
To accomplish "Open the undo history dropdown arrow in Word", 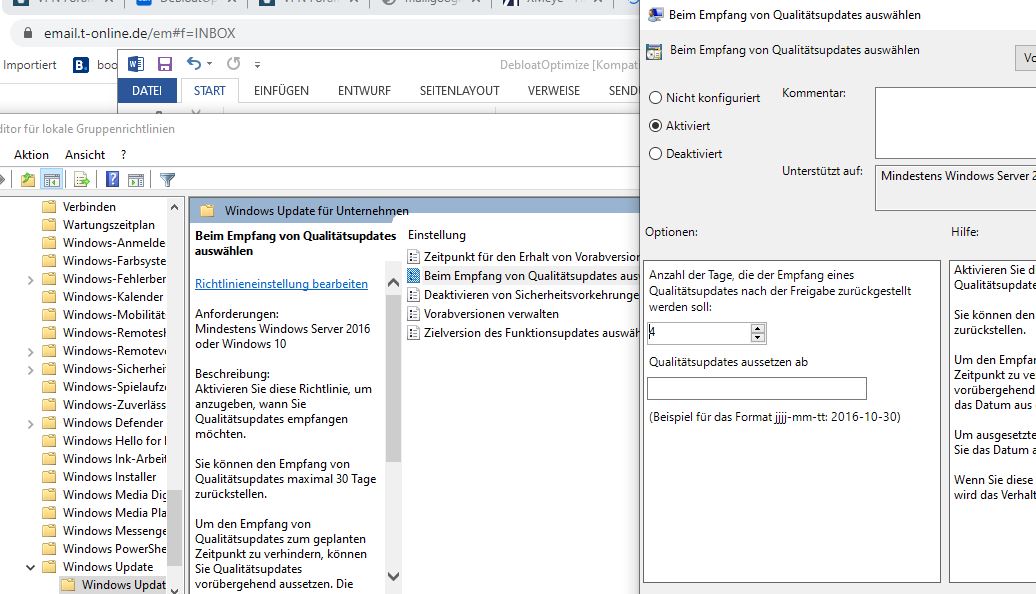I will 209,64.
